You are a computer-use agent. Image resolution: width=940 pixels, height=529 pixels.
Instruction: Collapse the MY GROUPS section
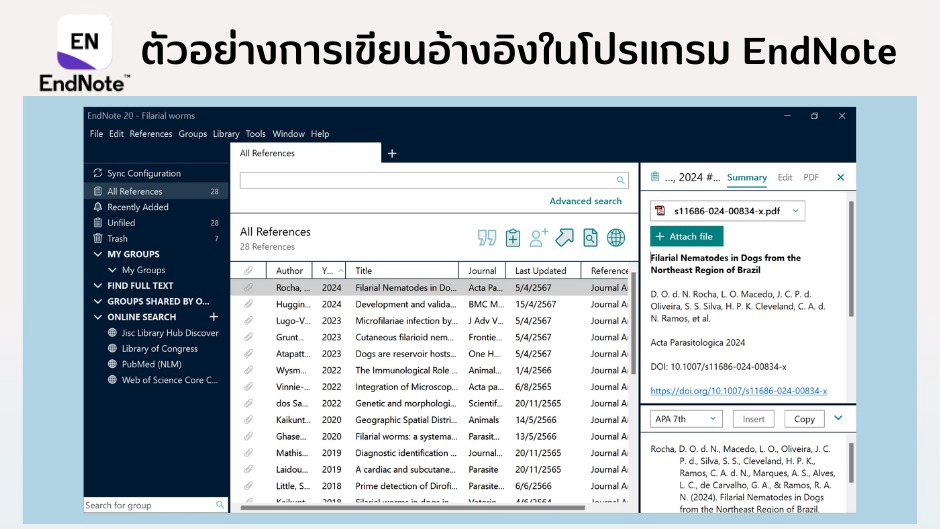tap(98, 254)
